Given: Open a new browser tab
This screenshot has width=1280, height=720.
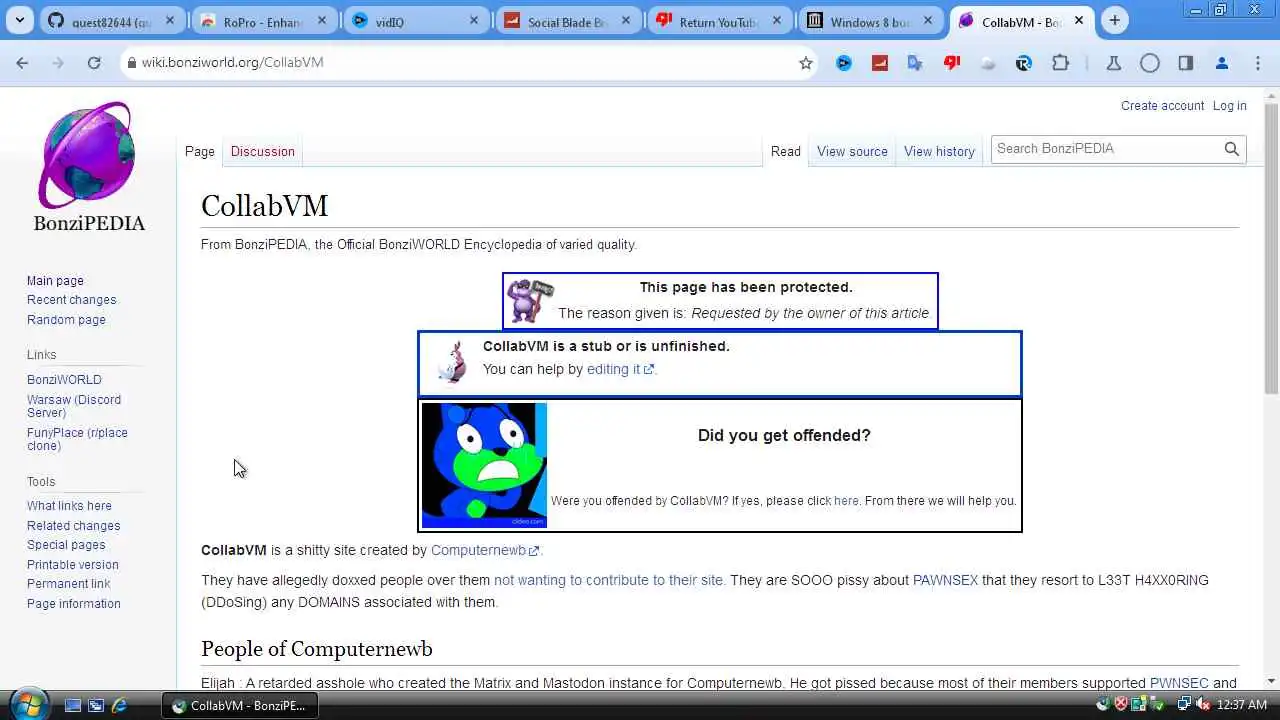Looking at the screenshot, I should 1114,20.
